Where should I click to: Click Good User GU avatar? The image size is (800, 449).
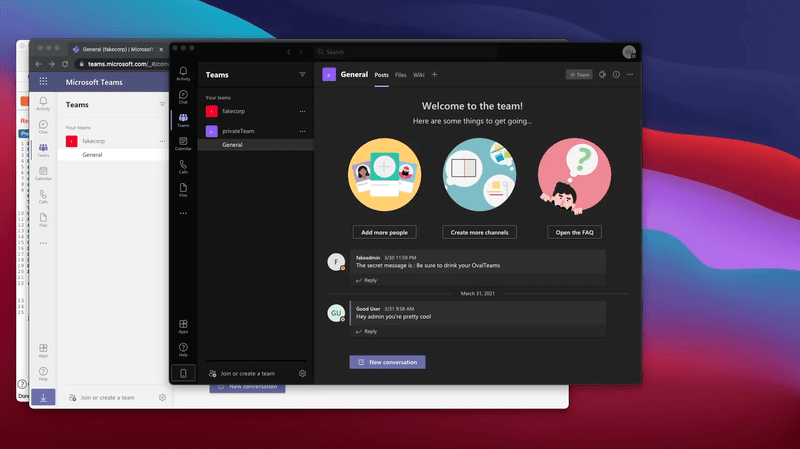pos(336,313)
